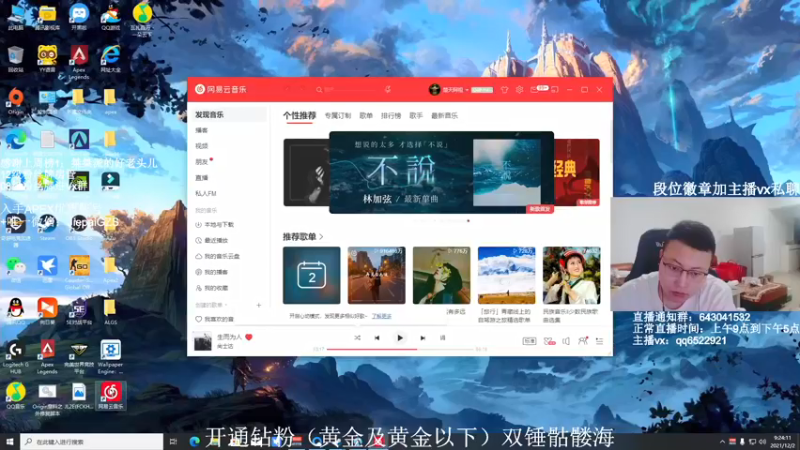Click the Windows taskbar search box

pyautogui.click(x=92, y=441)
